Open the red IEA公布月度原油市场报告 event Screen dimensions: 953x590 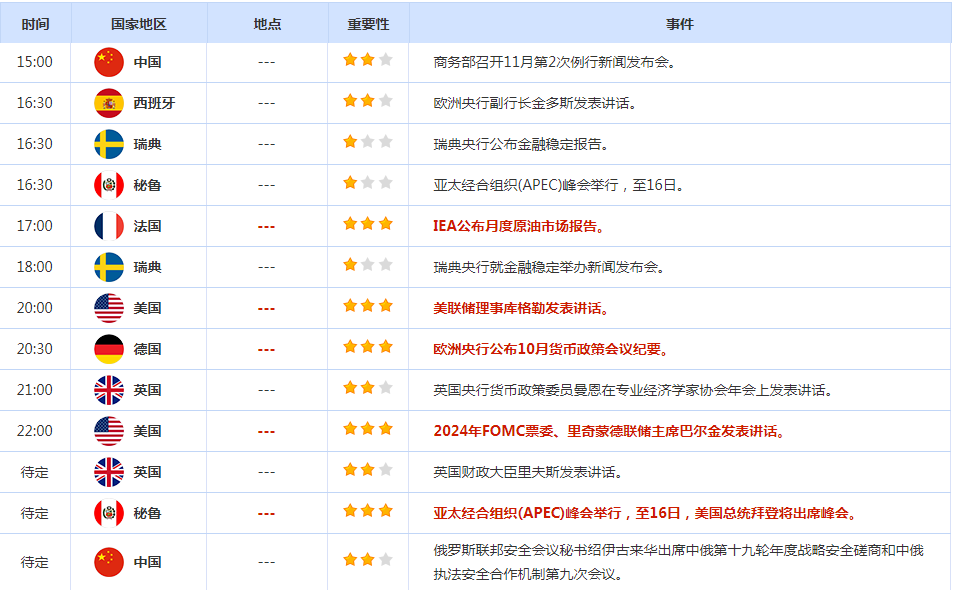(x=519, y=226)
